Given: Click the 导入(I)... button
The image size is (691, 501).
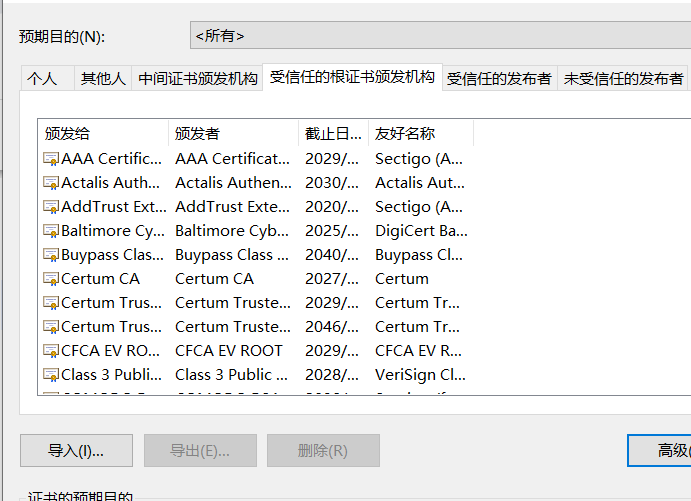Looking at the screenshot, I should [76, 450].
